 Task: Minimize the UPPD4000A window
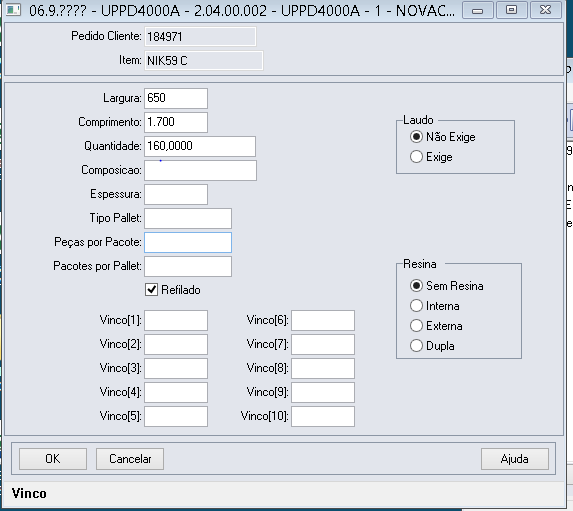[477, 10]
